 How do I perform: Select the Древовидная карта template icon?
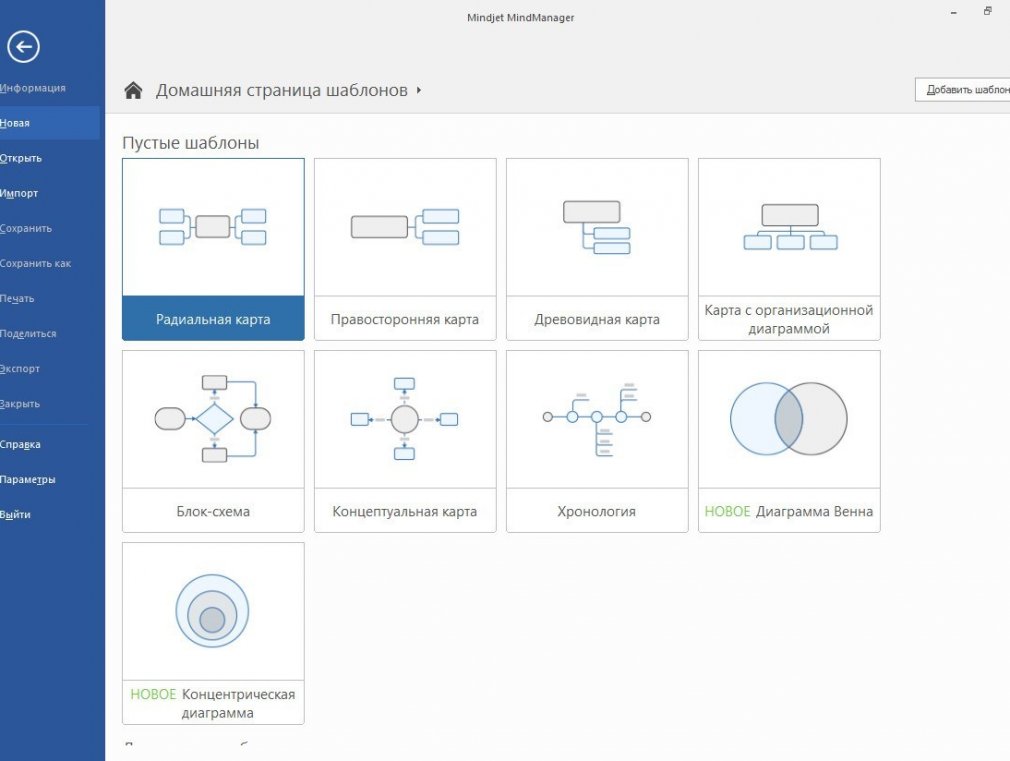click(597, 227)
